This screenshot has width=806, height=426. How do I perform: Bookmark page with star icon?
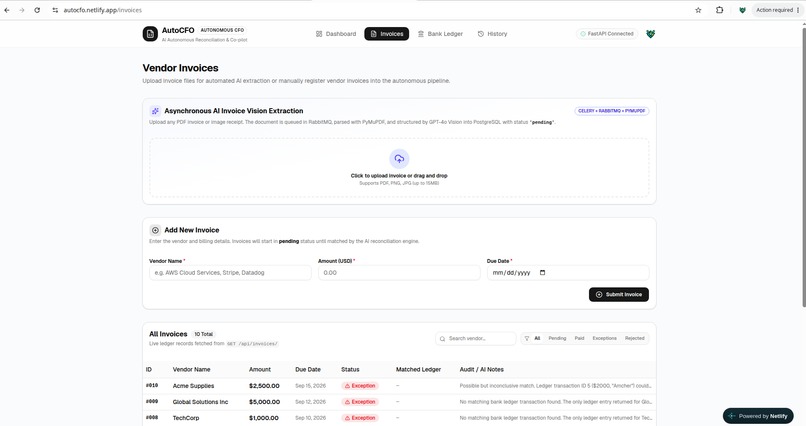coord(698,10)
